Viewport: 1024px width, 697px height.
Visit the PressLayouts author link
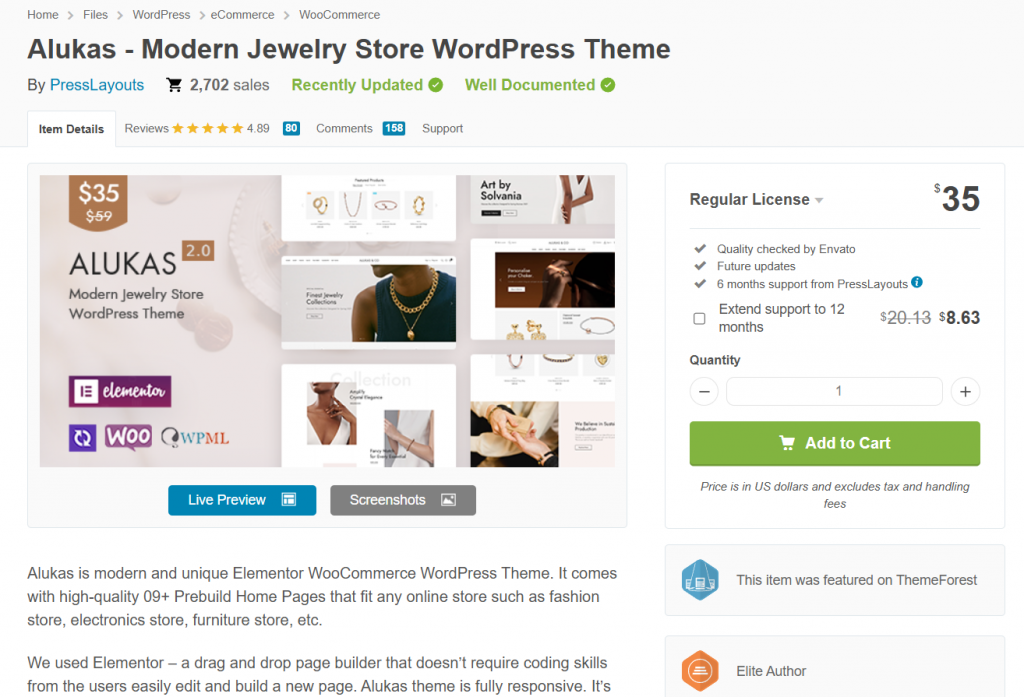97,85
